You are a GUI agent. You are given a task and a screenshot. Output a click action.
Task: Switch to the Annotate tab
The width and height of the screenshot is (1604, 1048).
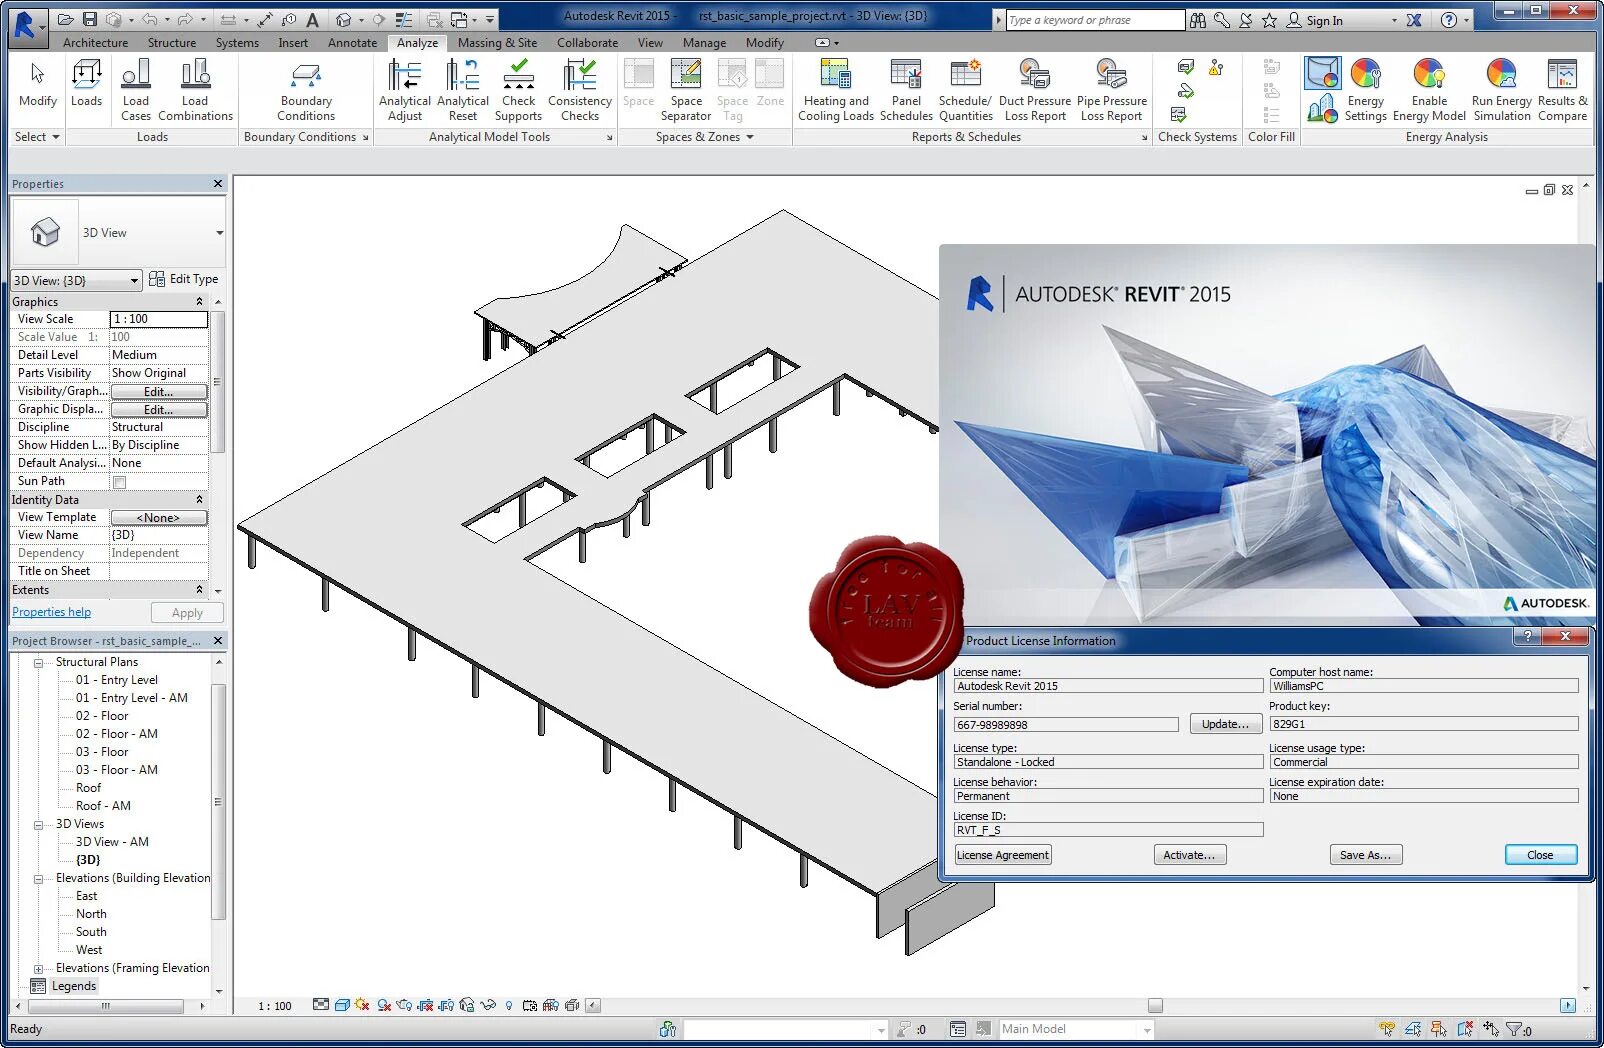click(x=352, y=43)
